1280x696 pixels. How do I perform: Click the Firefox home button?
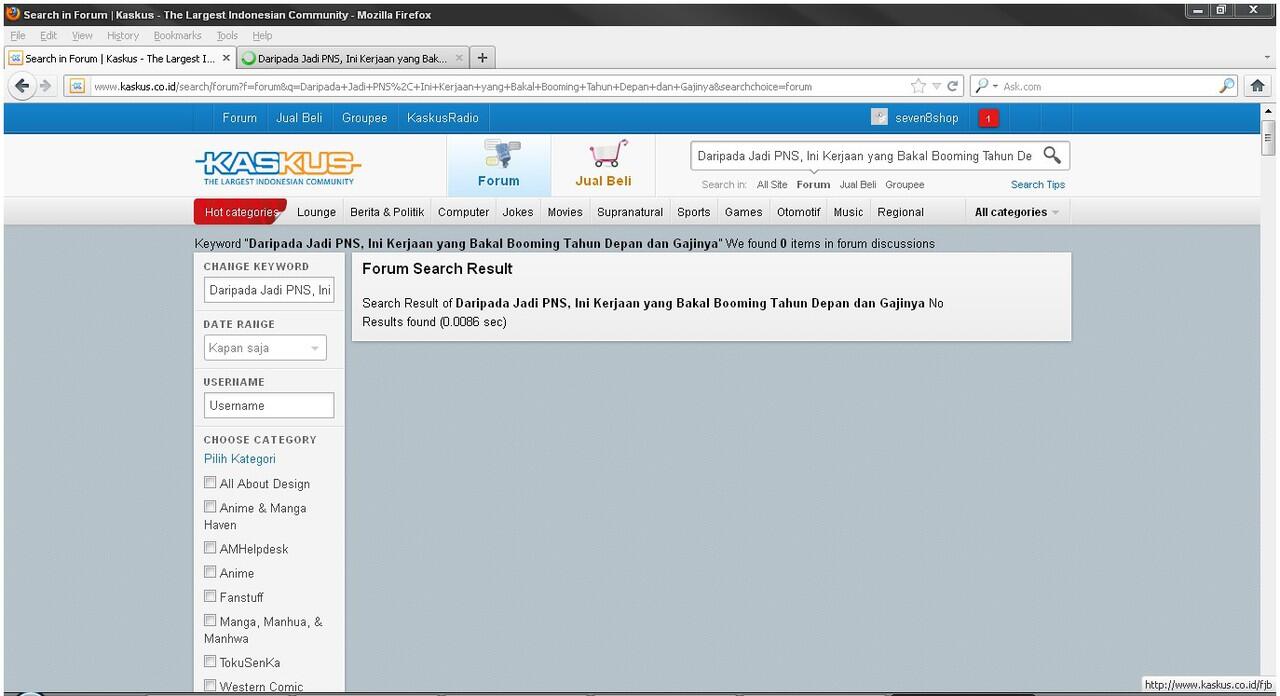[x=1258, y=86]
